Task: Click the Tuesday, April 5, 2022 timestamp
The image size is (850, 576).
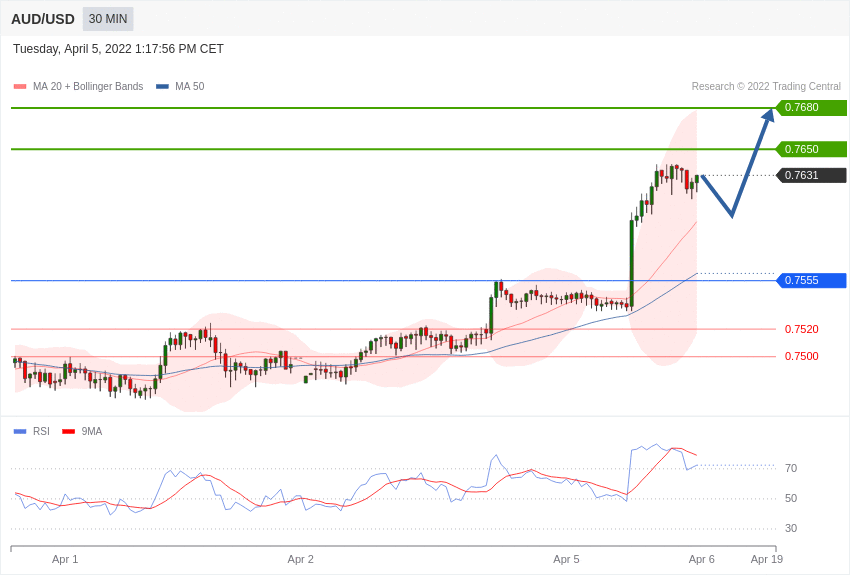Action: [x=118, y=49]
